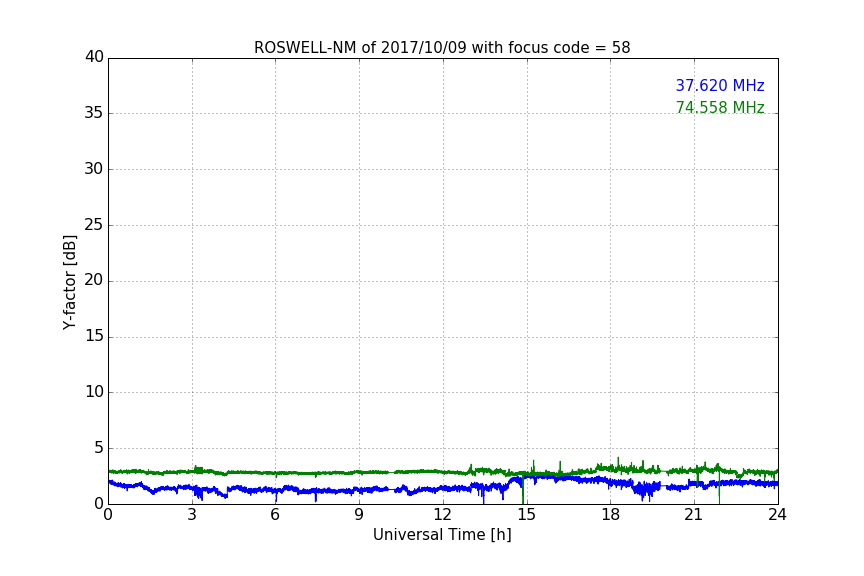Click the x-axis tick label '15'
The height and width of the screenshot is (576, 864).
point(527,515)
